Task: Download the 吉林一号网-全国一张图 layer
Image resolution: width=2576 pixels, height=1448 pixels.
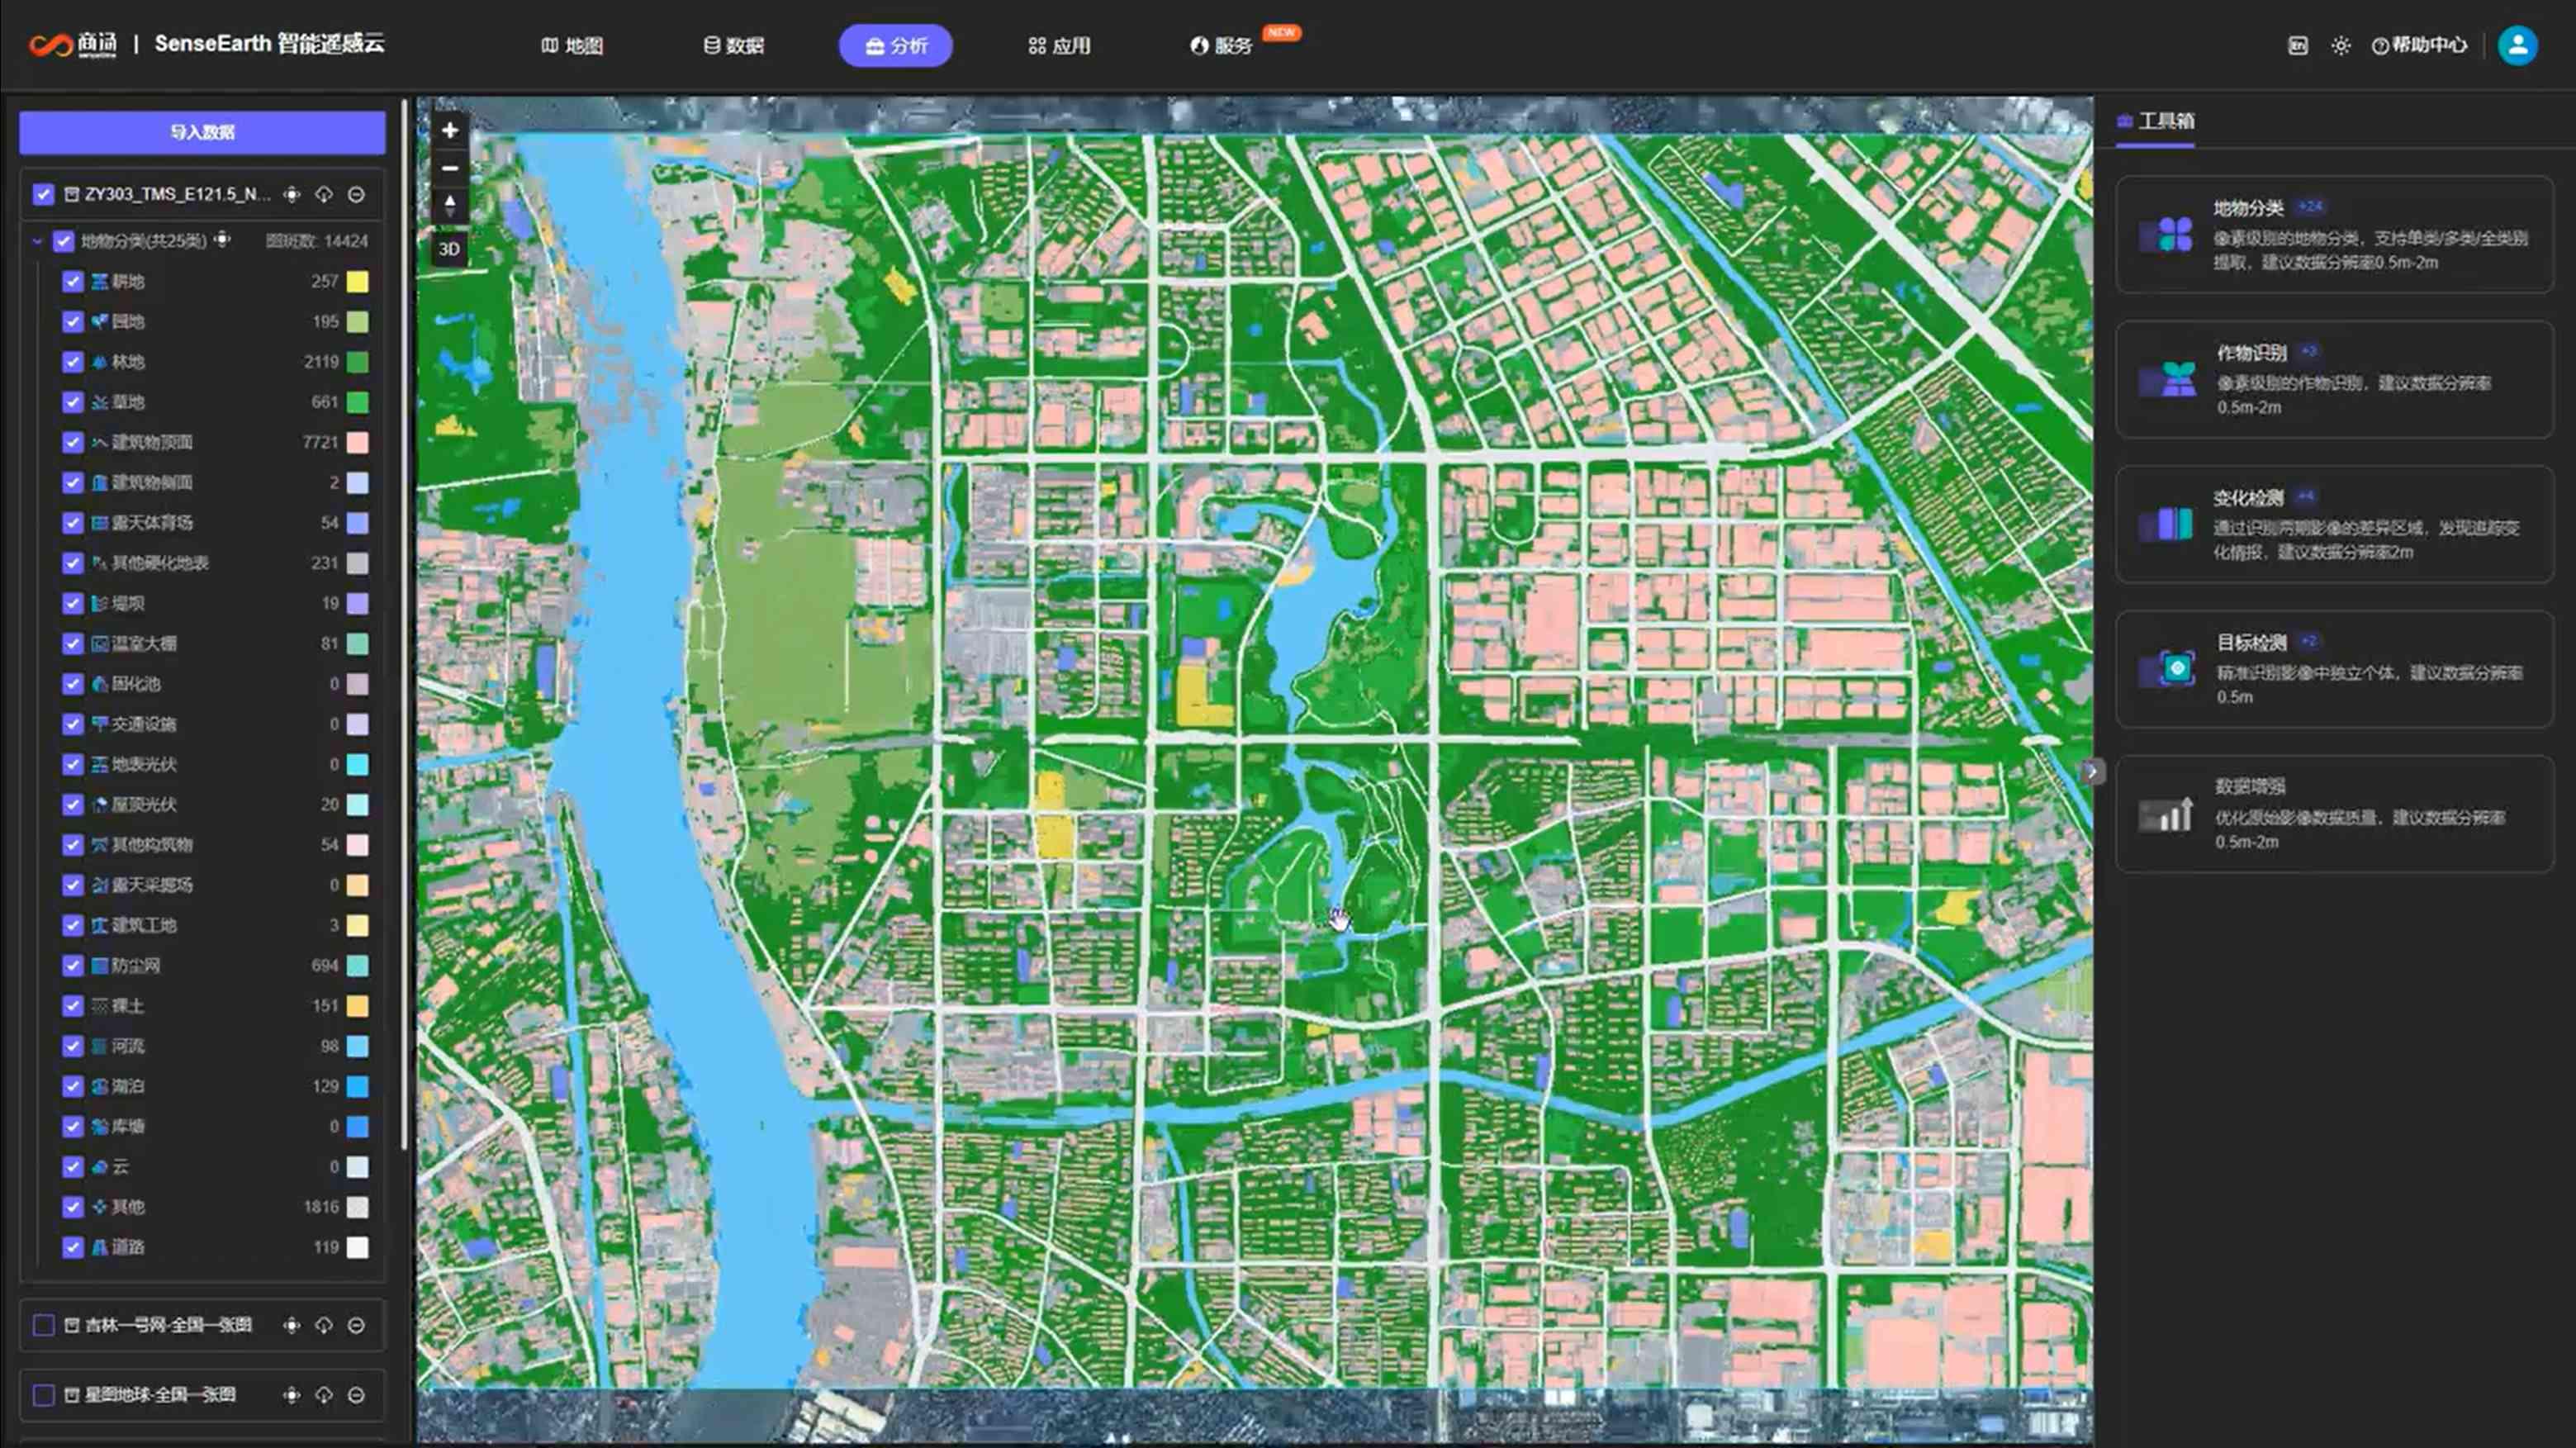Action: (324, 1325)
